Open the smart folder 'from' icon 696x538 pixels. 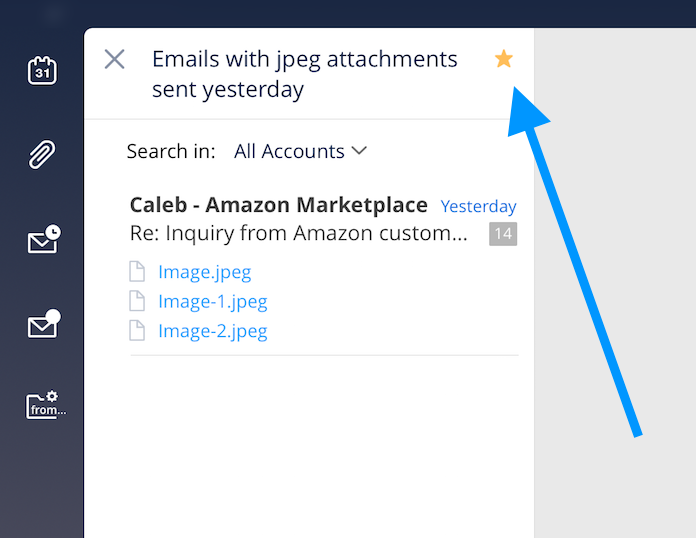coord(45,405)
